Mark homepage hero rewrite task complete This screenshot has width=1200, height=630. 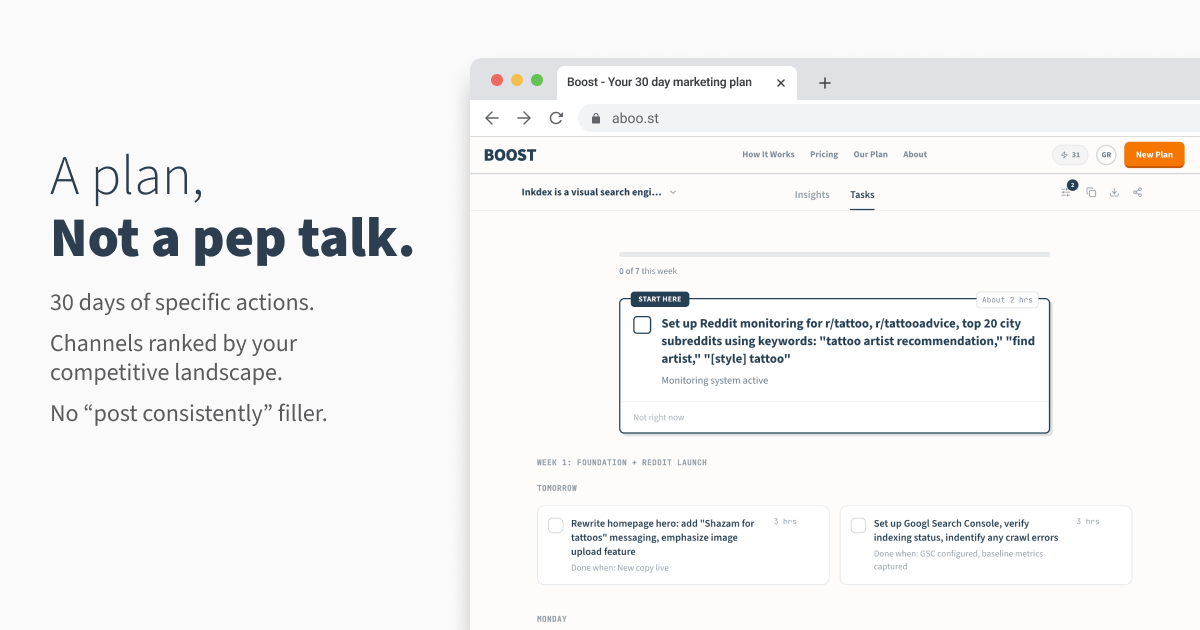[556, 524]
